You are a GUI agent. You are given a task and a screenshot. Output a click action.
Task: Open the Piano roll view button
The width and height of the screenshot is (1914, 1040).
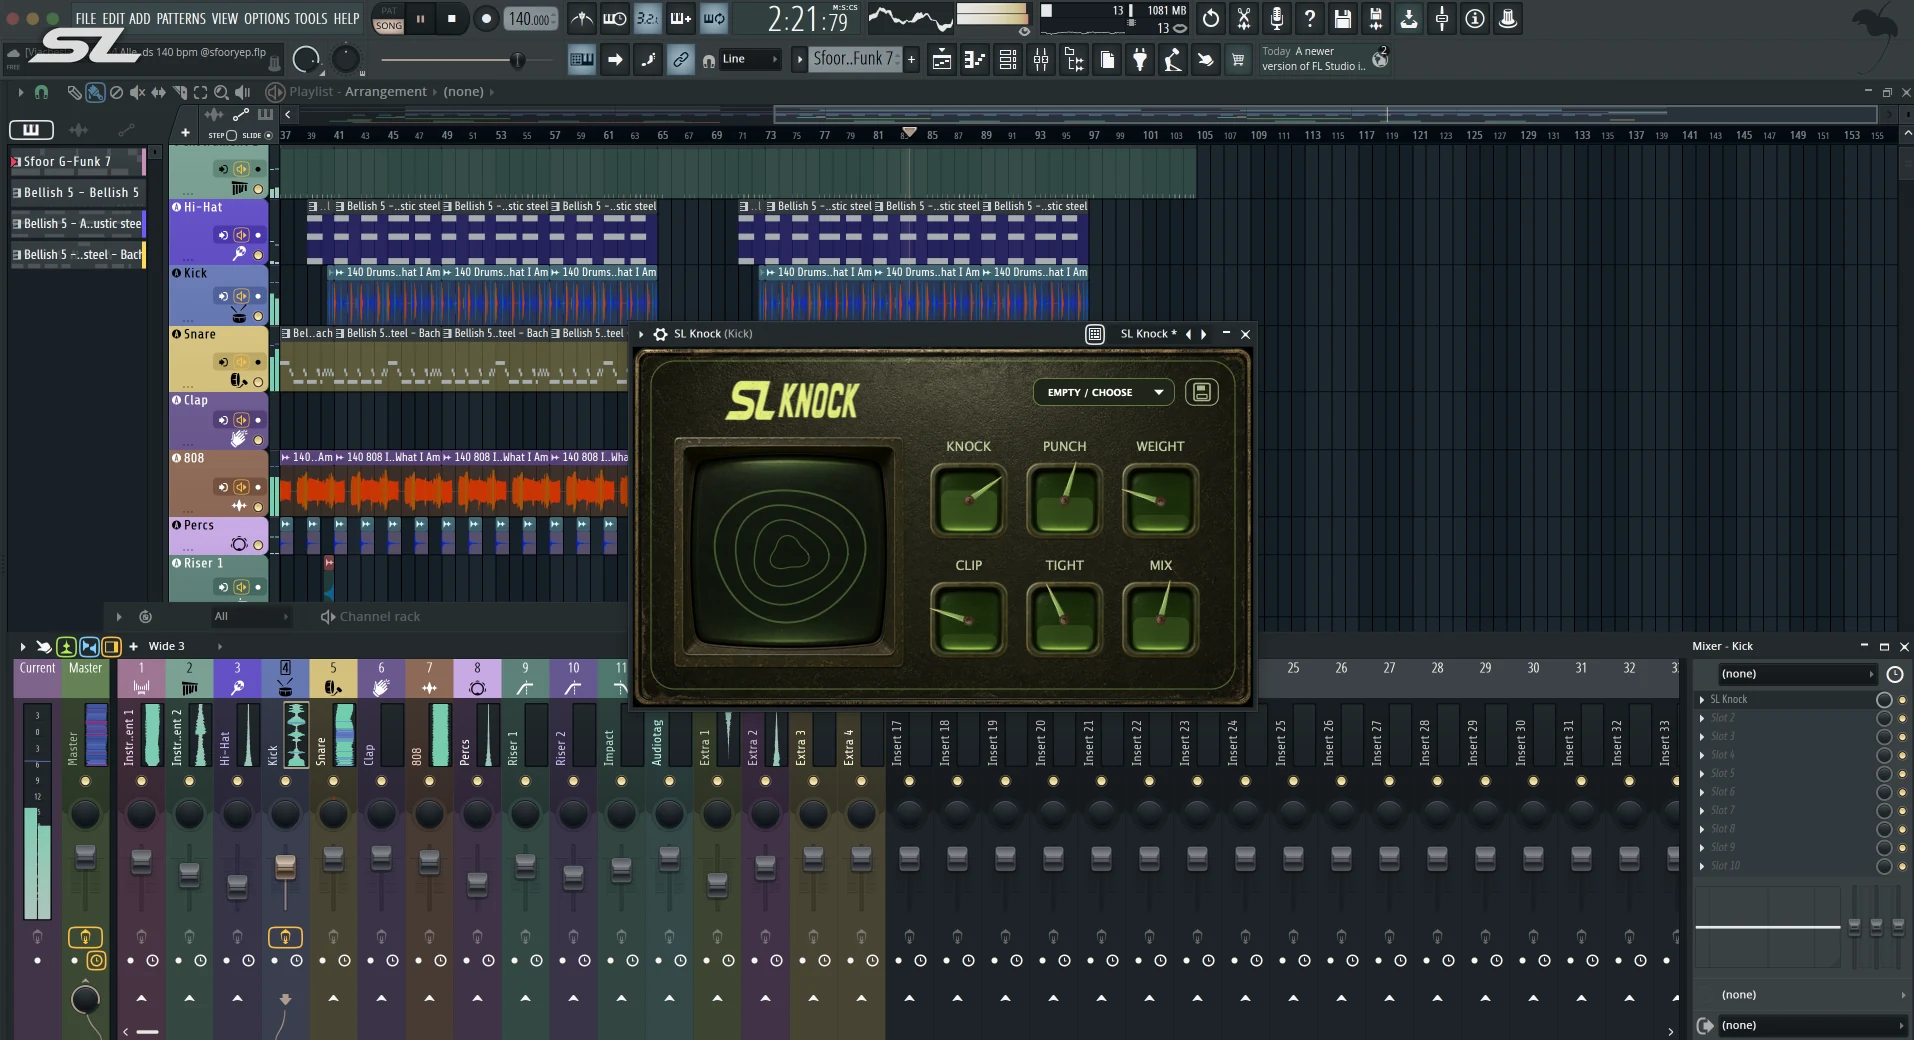tap(975, 60)
